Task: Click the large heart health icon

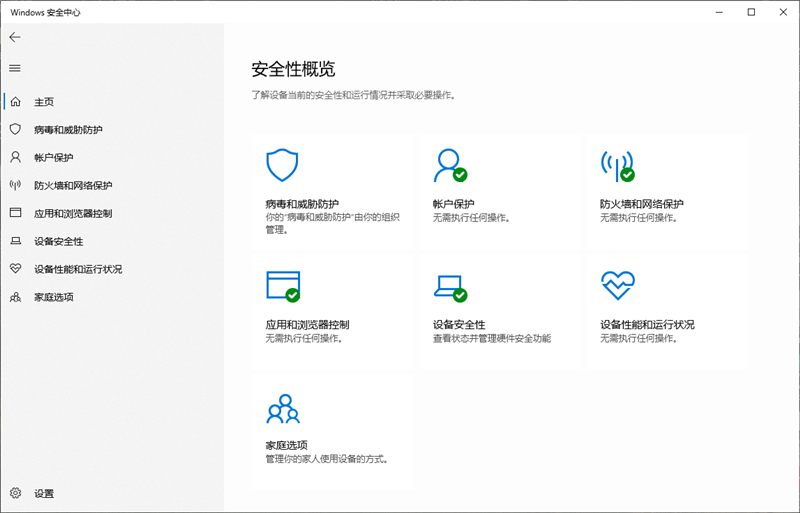Action: (x=618, y=285)
